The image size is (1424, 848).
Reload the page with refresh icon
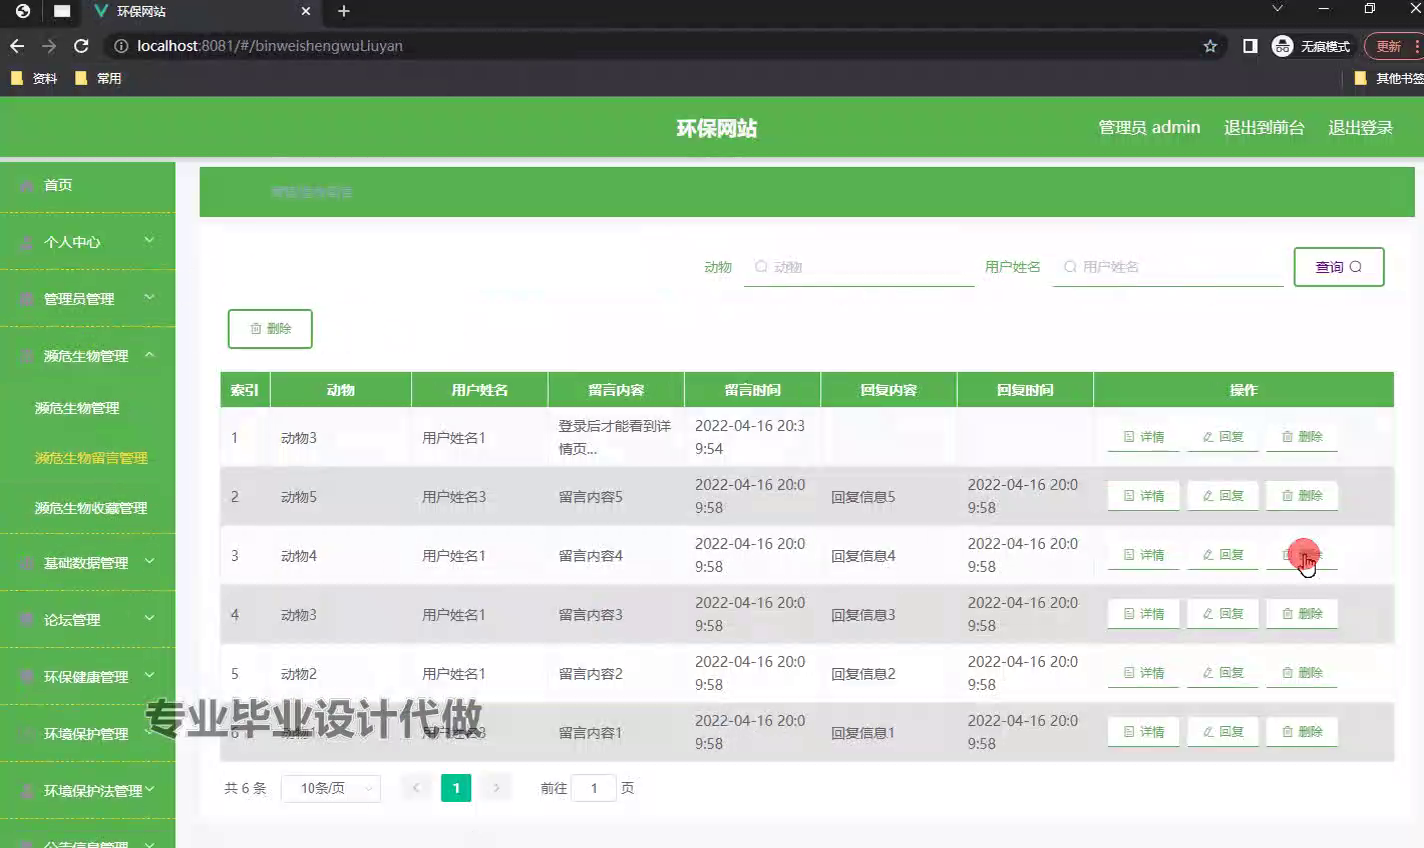click(82, 46)
